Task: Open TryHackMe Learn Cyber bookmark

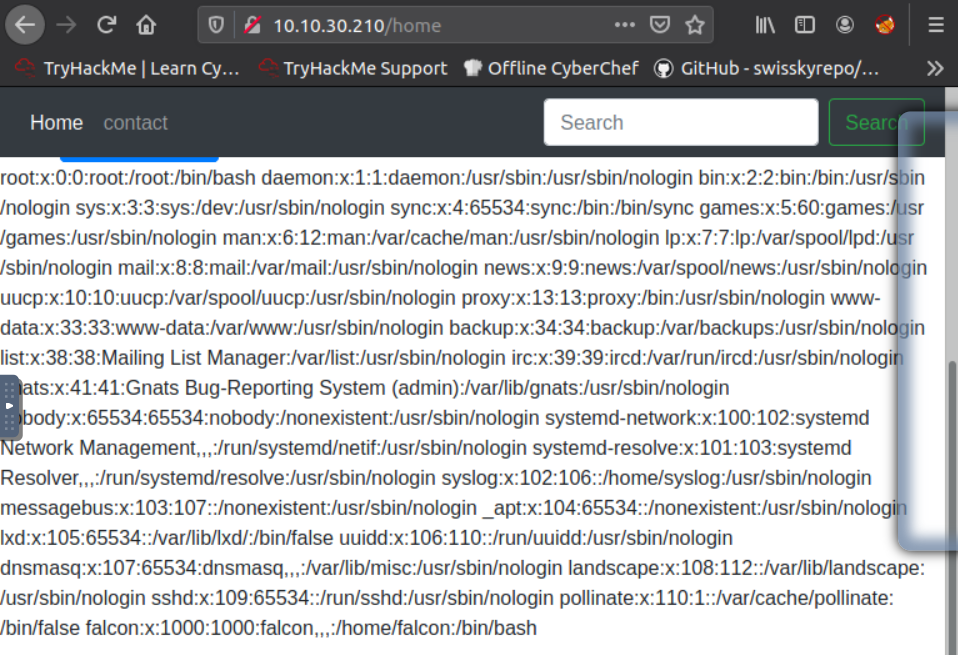Action: 127,68
